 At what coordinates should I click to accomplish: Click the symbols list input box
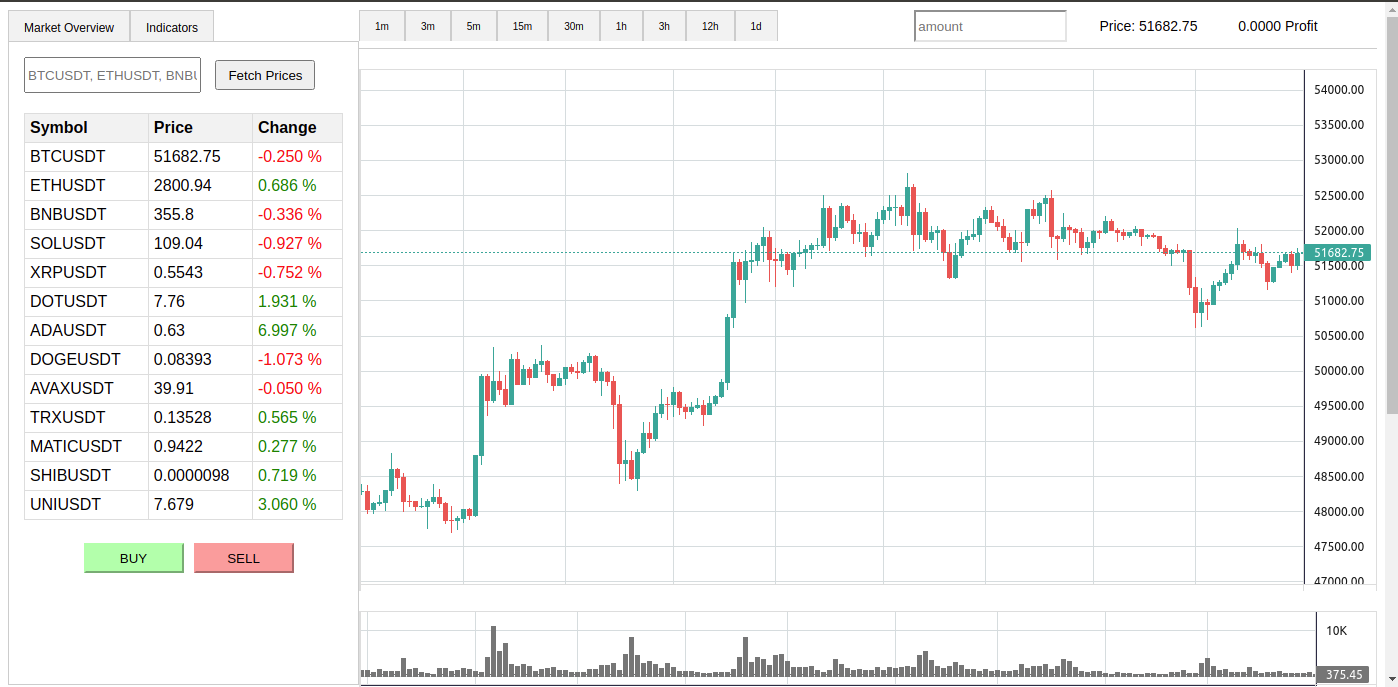(x=112, y=75)
